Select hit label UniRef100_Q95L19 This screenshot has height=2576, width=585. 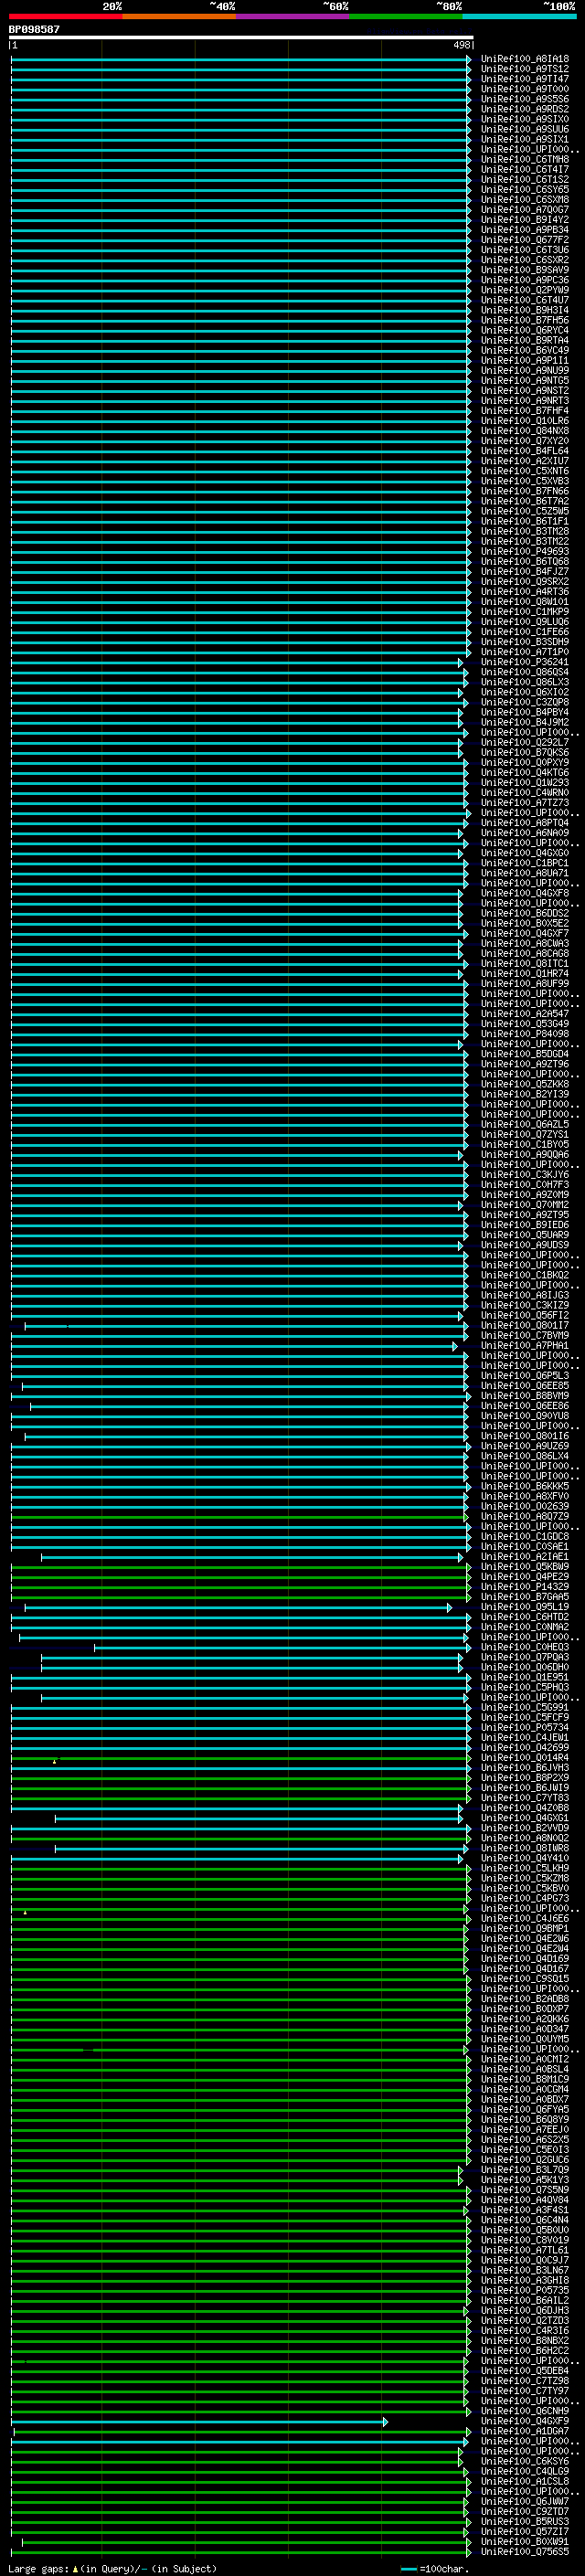click(525, 1607)
